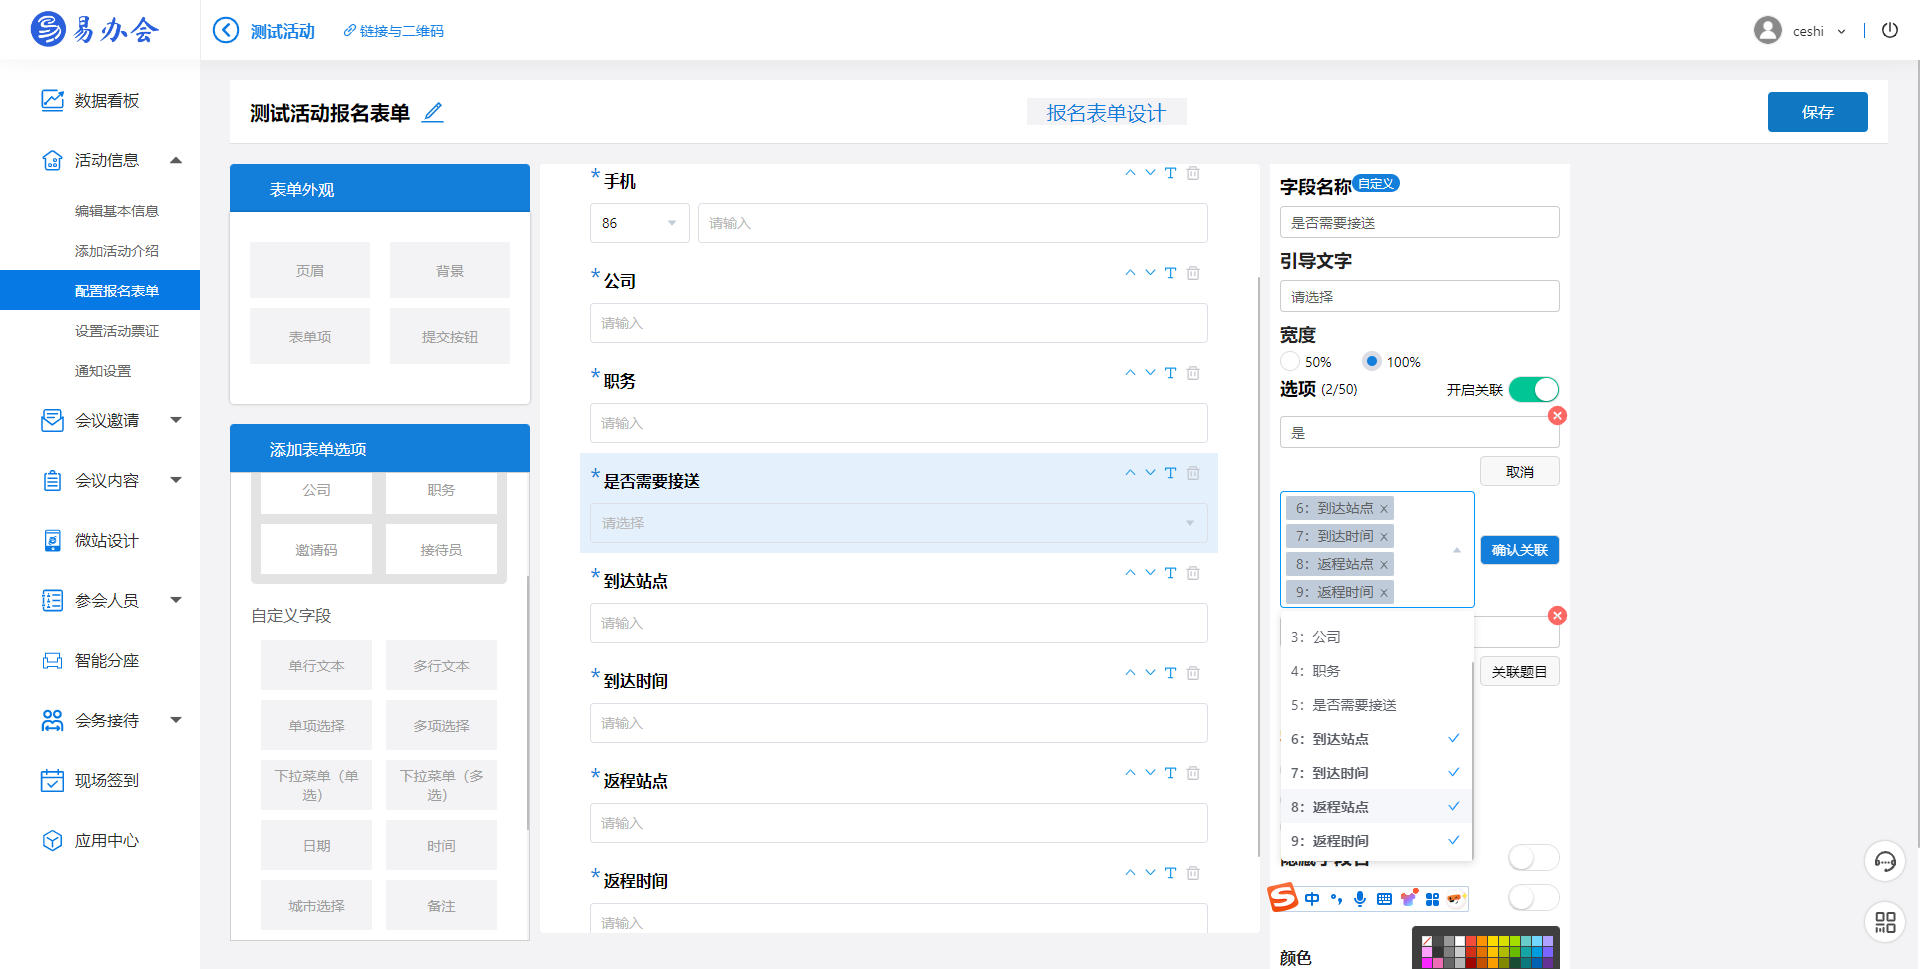Open the 颜色 color palette swatch

[x=1486, y=948]
